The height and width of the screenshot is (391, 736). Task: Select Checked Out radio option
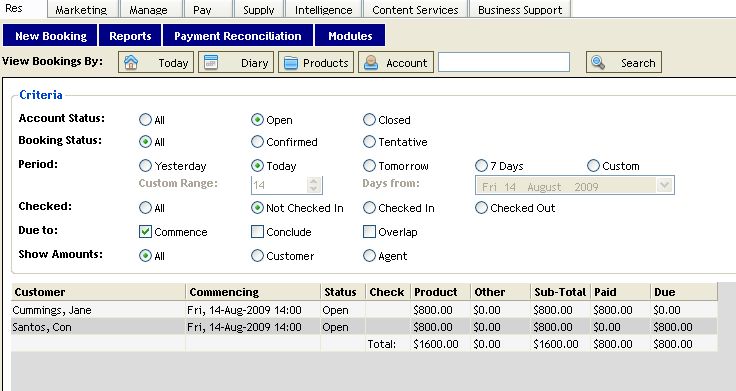coord(481,207)
